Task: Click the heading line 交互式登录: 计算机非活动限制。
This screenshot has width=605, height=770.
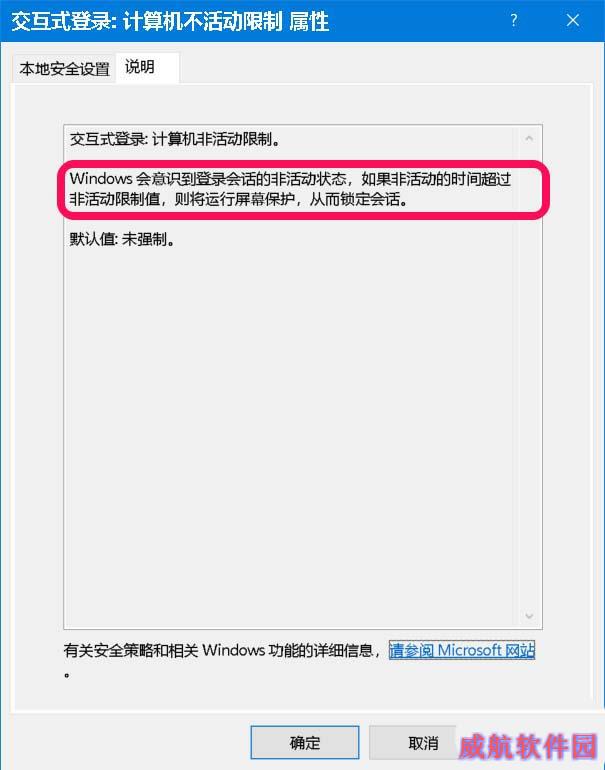Action: [175, 139]
